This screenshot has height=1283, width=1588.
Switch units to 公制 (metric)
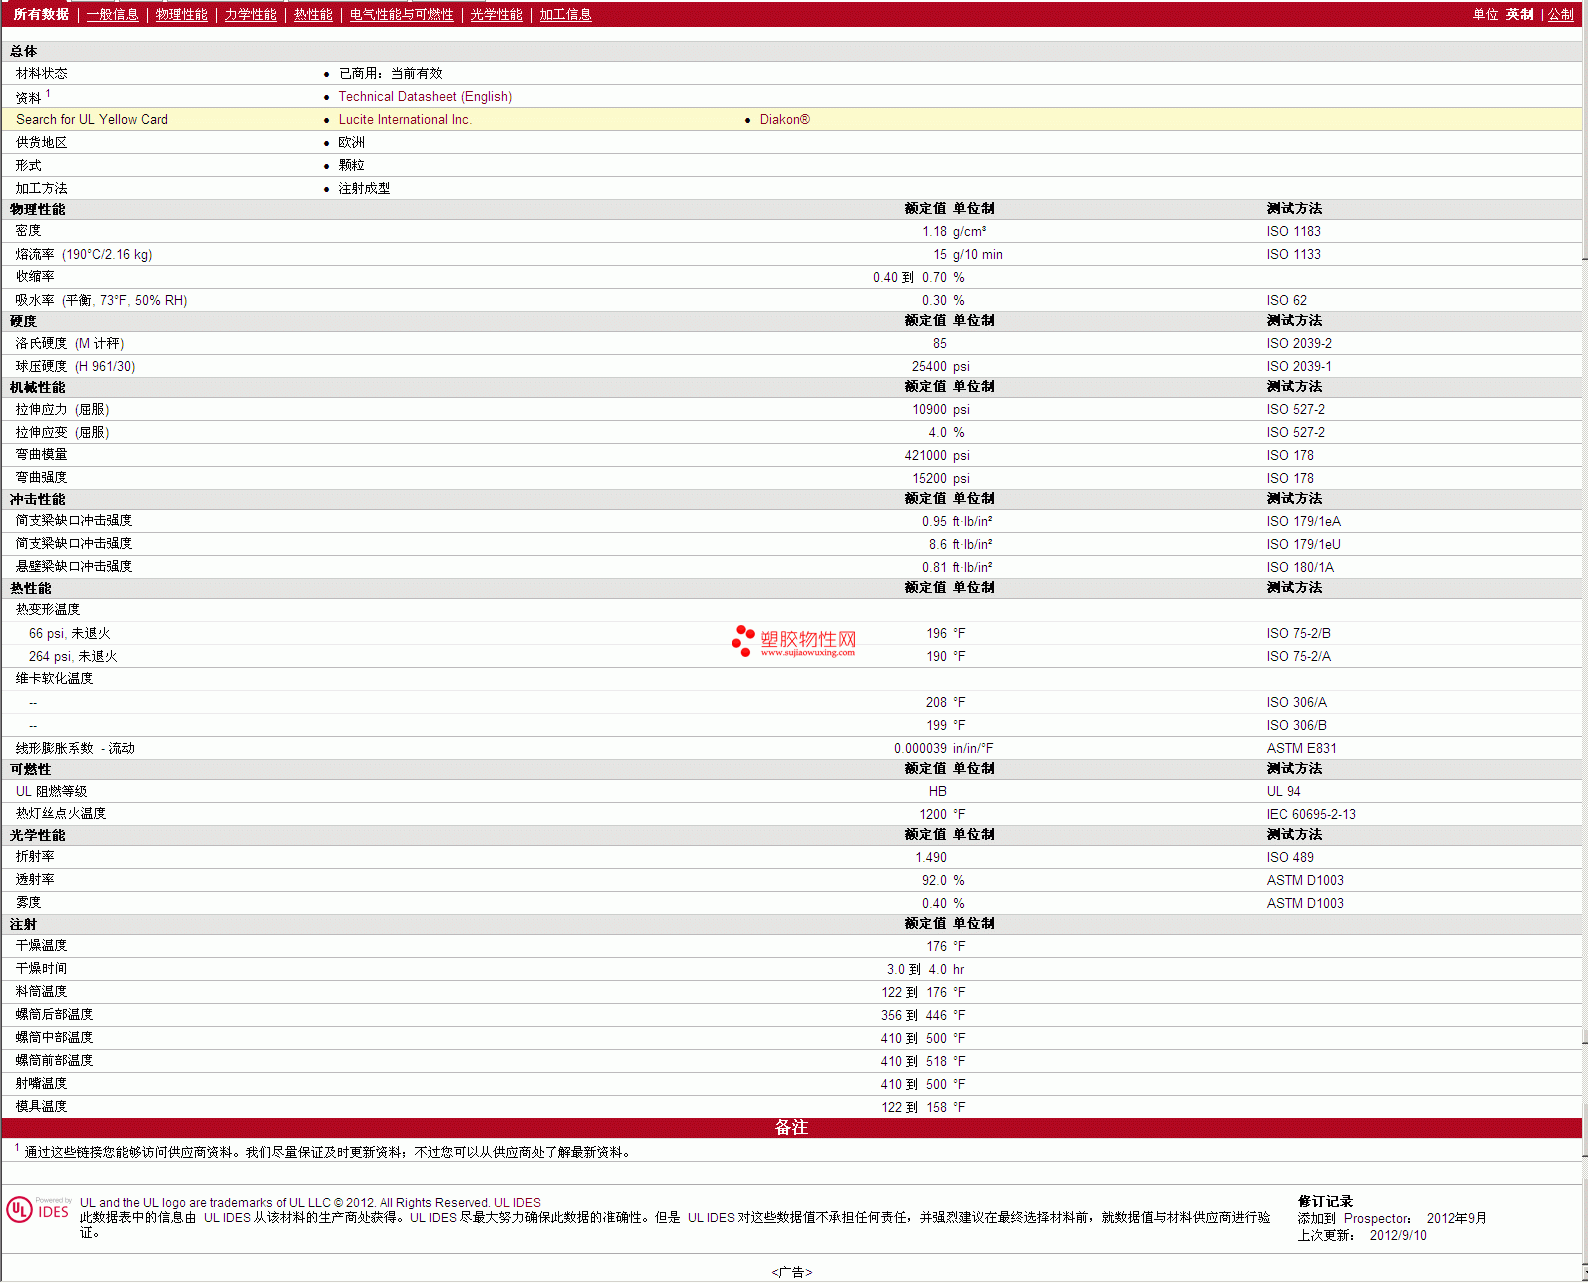[1560, 14]
